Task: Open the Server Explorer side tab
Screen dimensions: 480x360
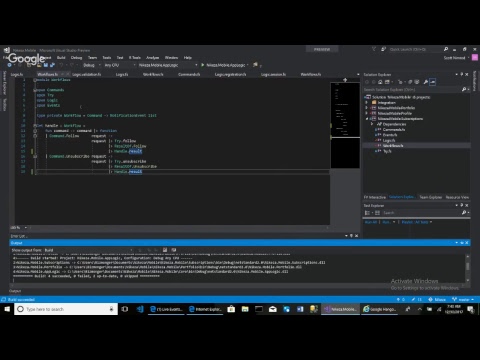Action: point(5,82)
